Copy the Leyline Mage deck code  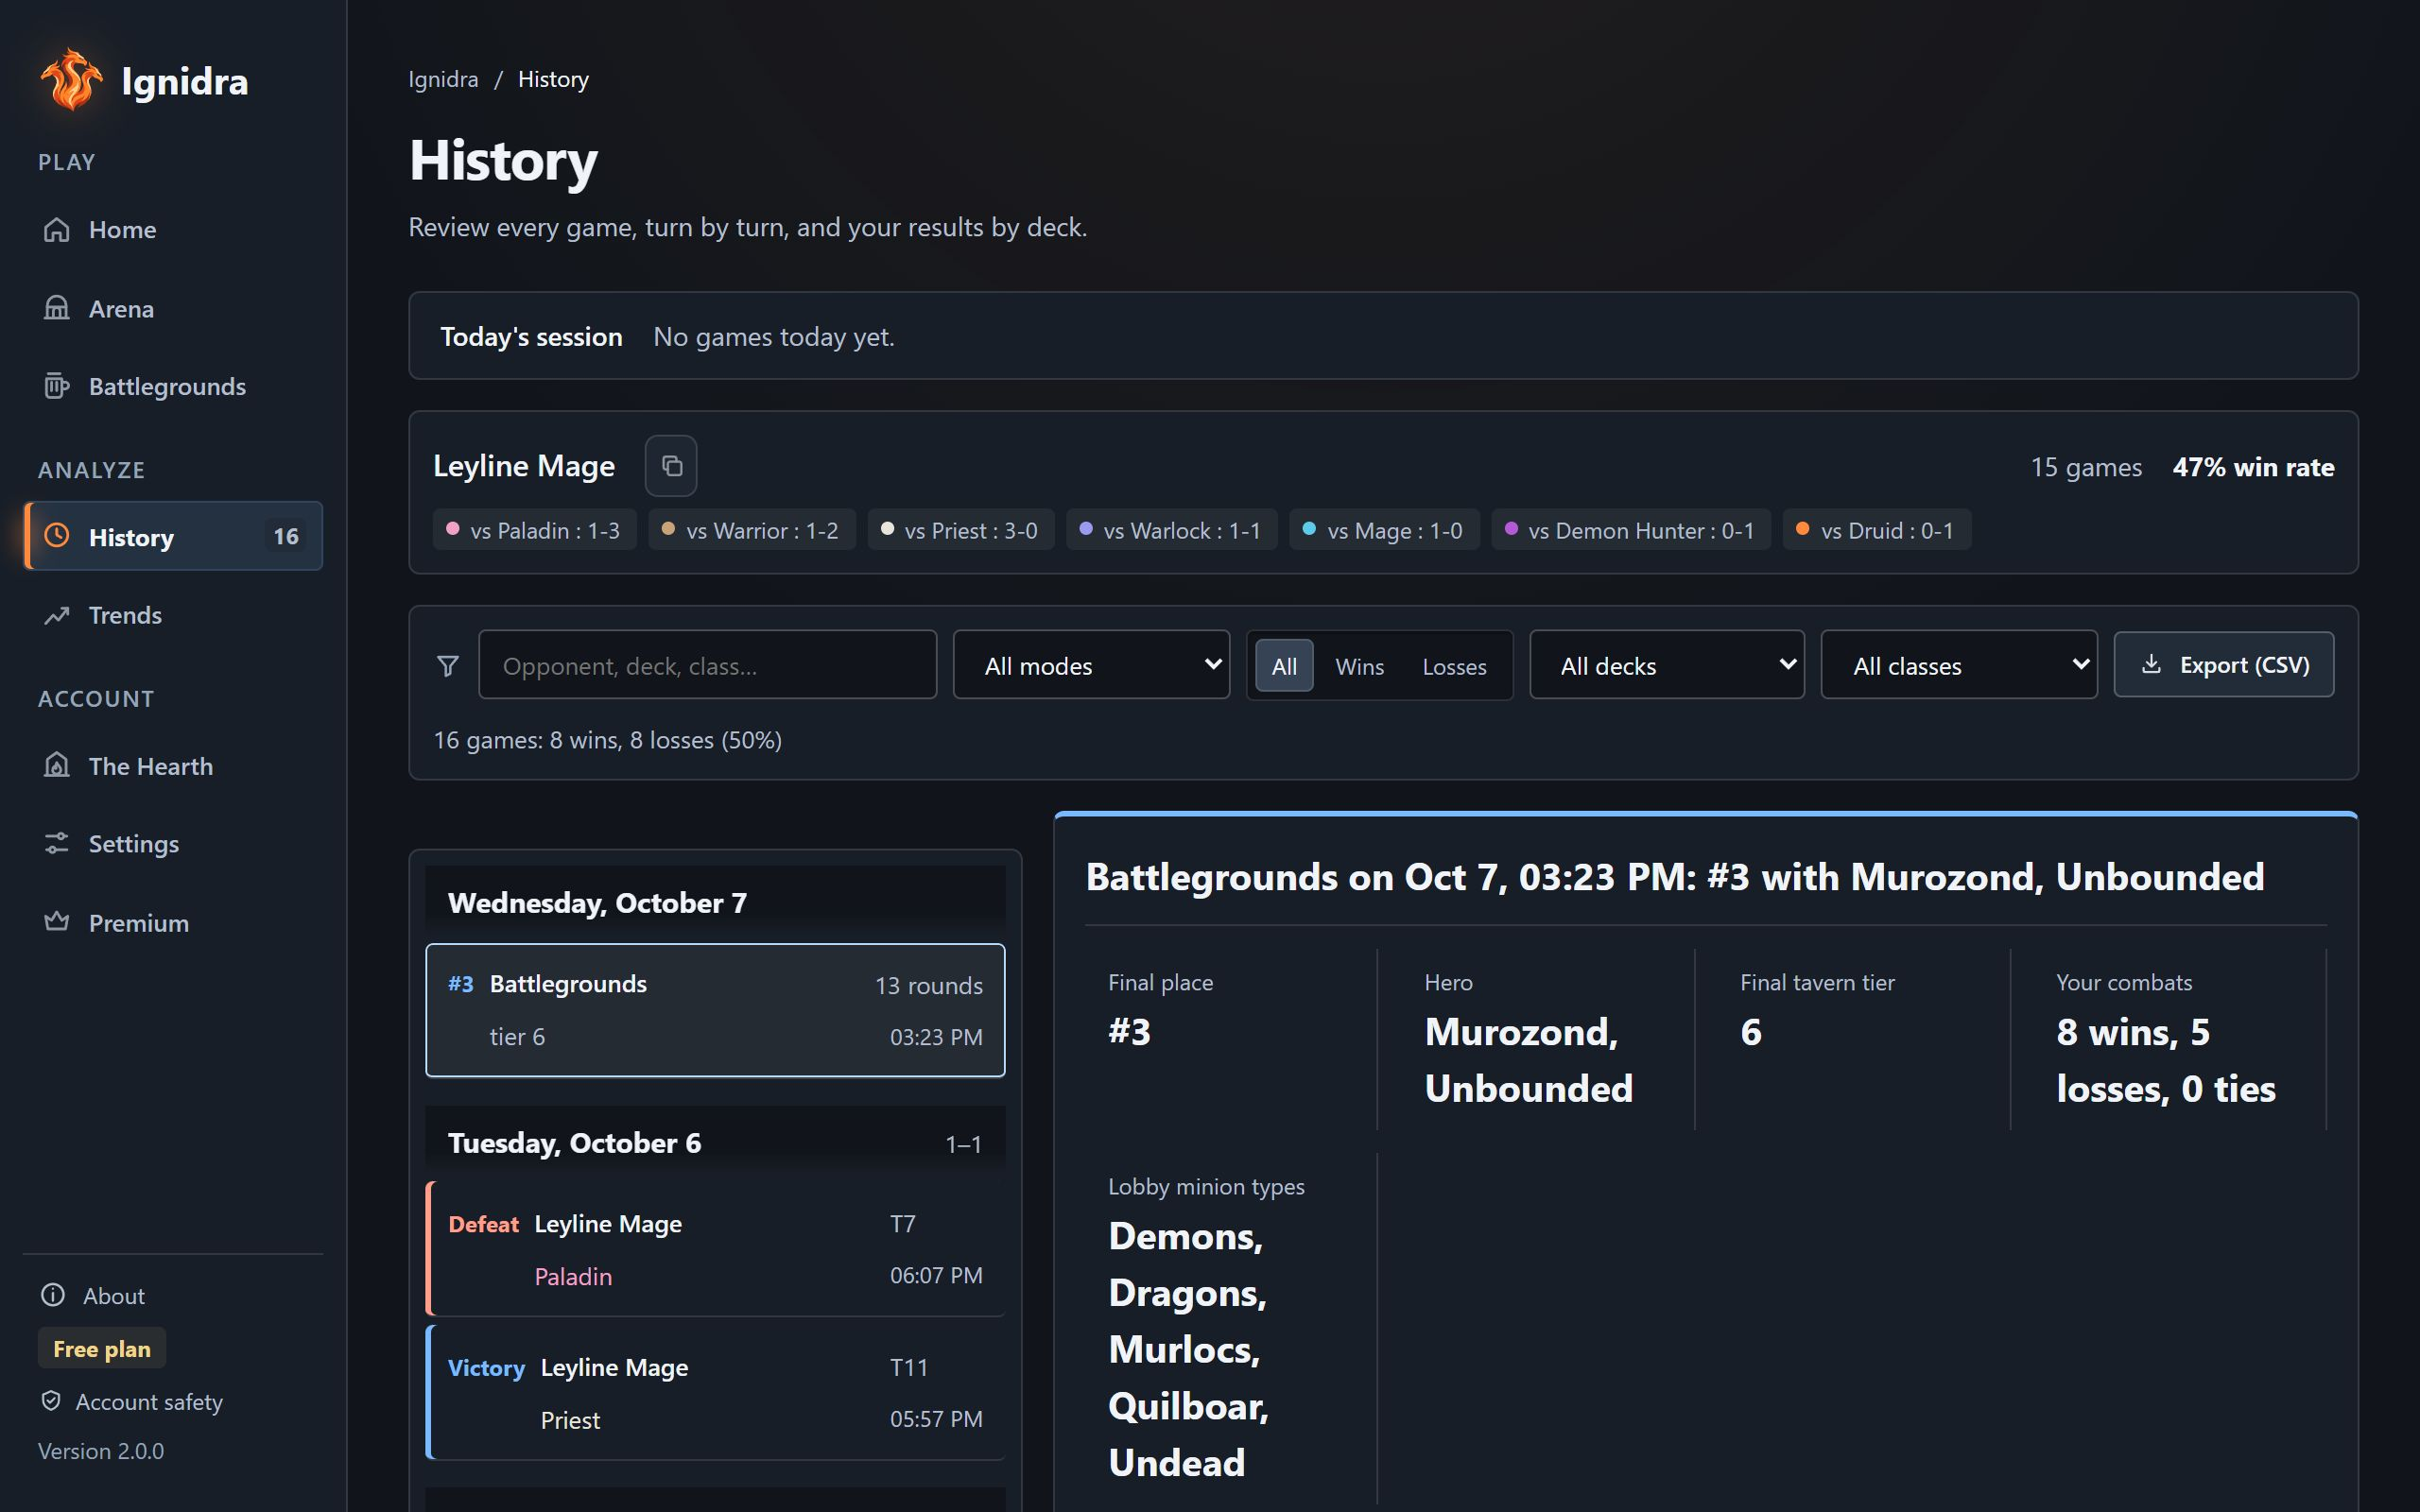pos(671,466)
